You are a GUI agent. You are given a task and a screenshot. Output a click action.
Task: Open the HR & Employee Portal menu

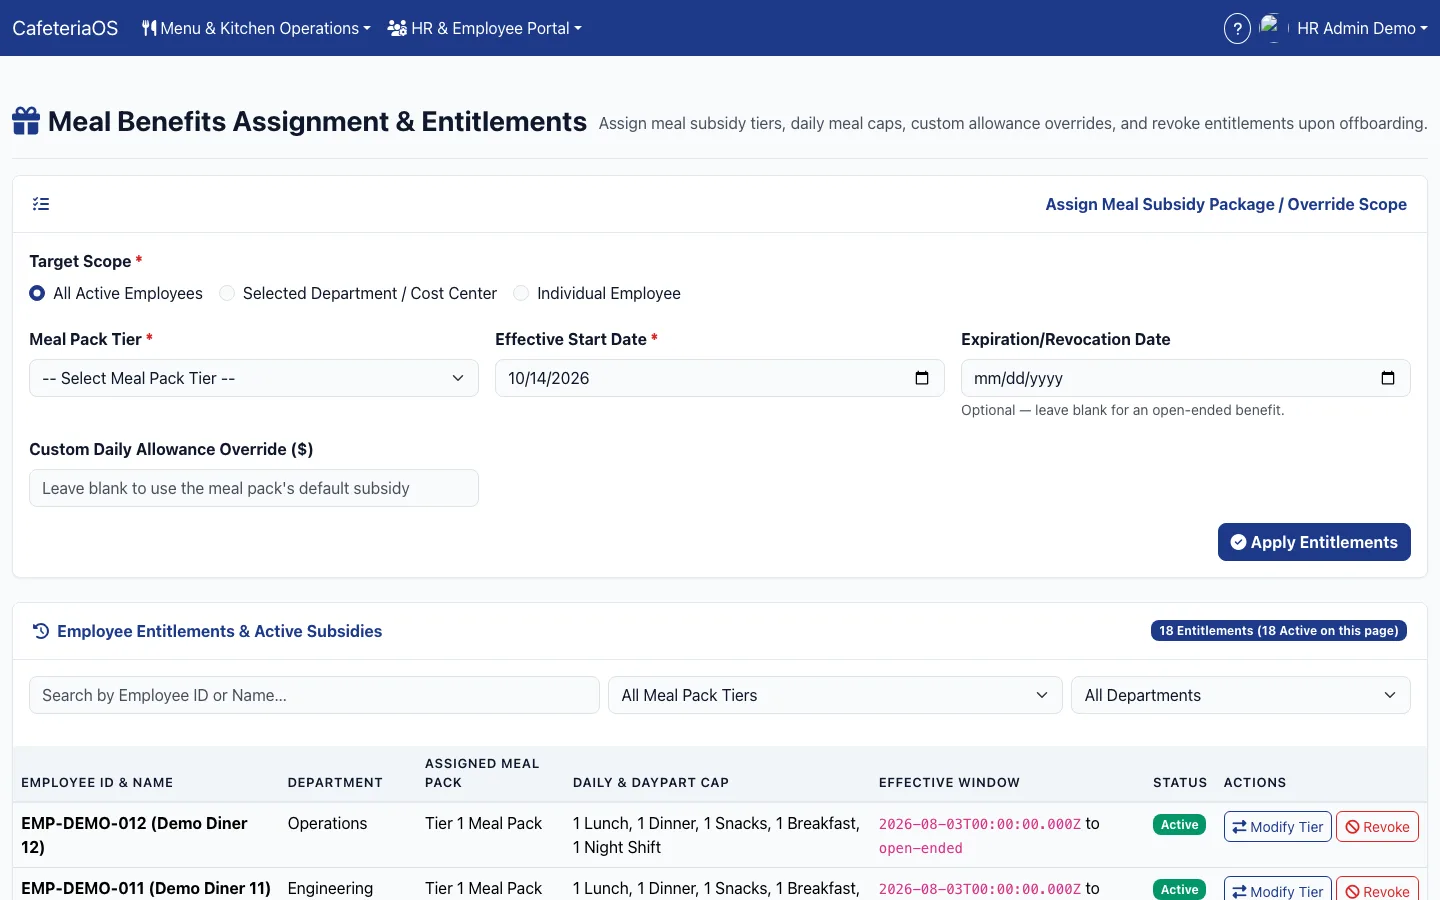point(485,28)
